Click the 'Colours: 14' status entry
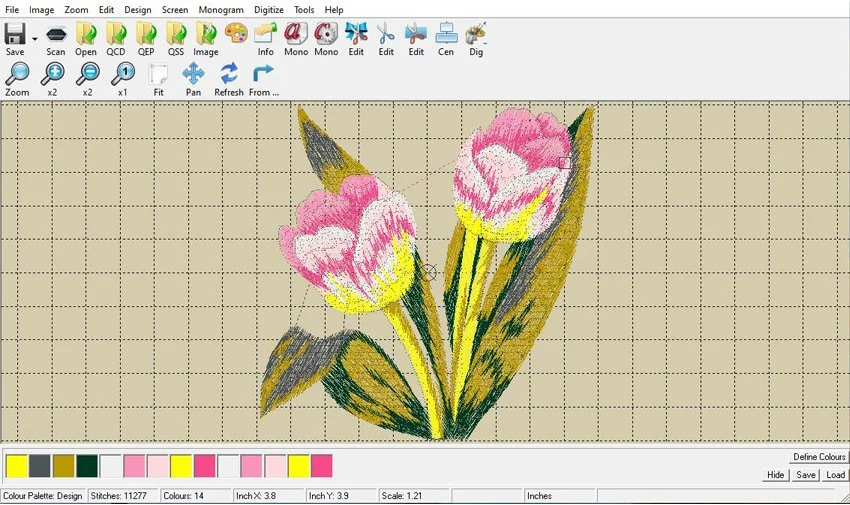This screenshot has height=505, width=850. (x=183, y=496)
